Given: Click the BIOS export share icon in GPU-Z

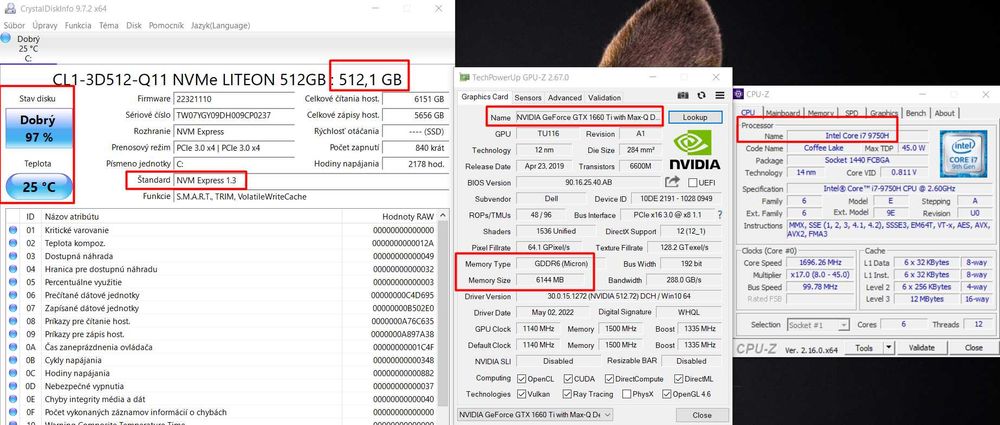Looking at the screenshot, I should (673, 182).
